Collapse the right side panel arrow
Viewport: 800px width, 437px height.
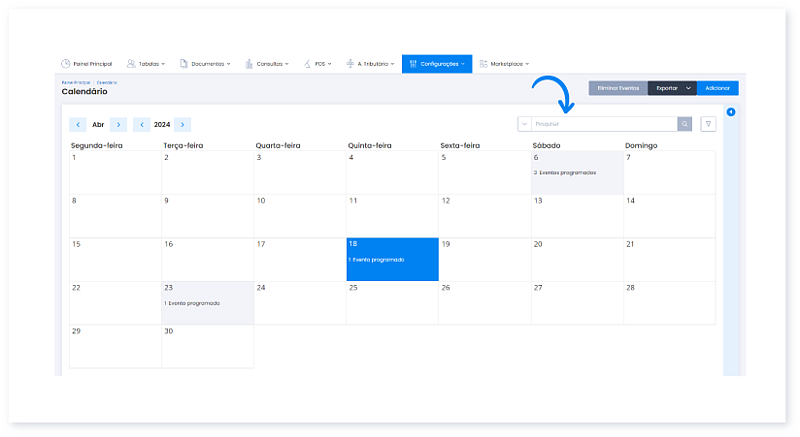[x=731, y=111]
